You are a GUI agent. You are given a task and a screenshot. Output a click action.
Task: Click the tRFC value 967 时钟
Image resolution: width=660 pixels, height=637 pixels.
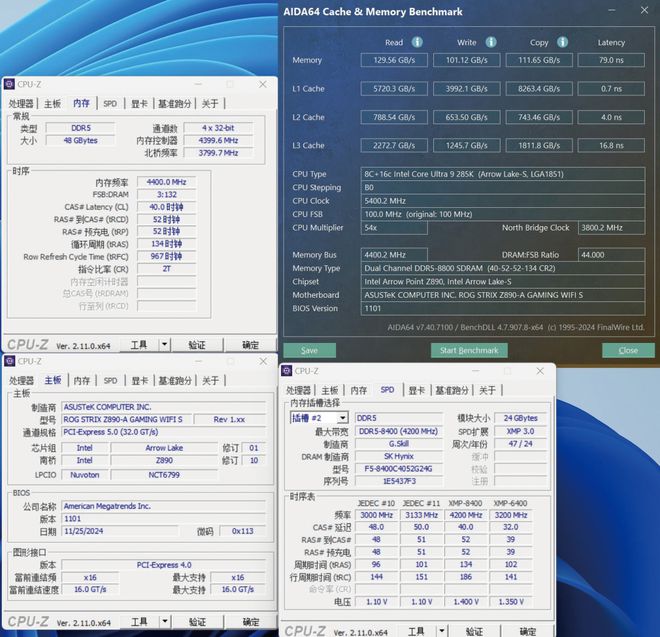[x=166, y=256]
